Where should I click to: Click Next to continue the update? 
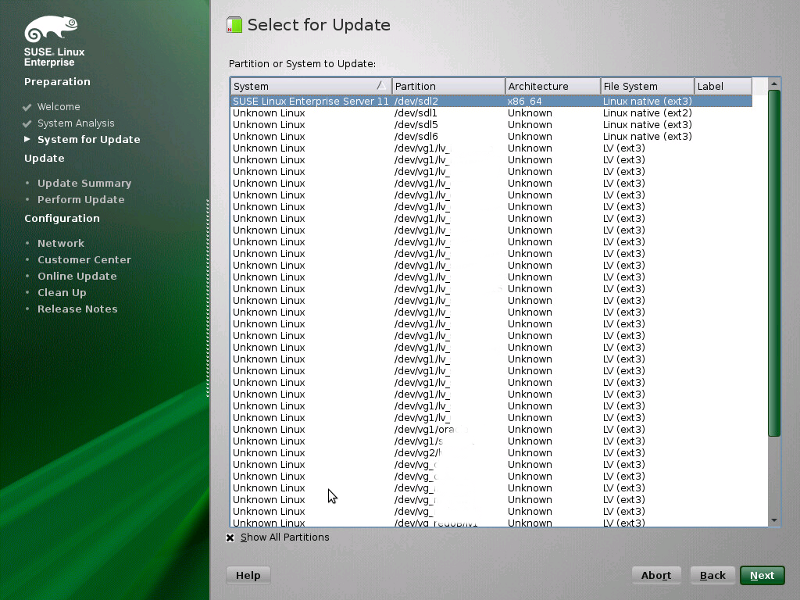pos(762,575)
